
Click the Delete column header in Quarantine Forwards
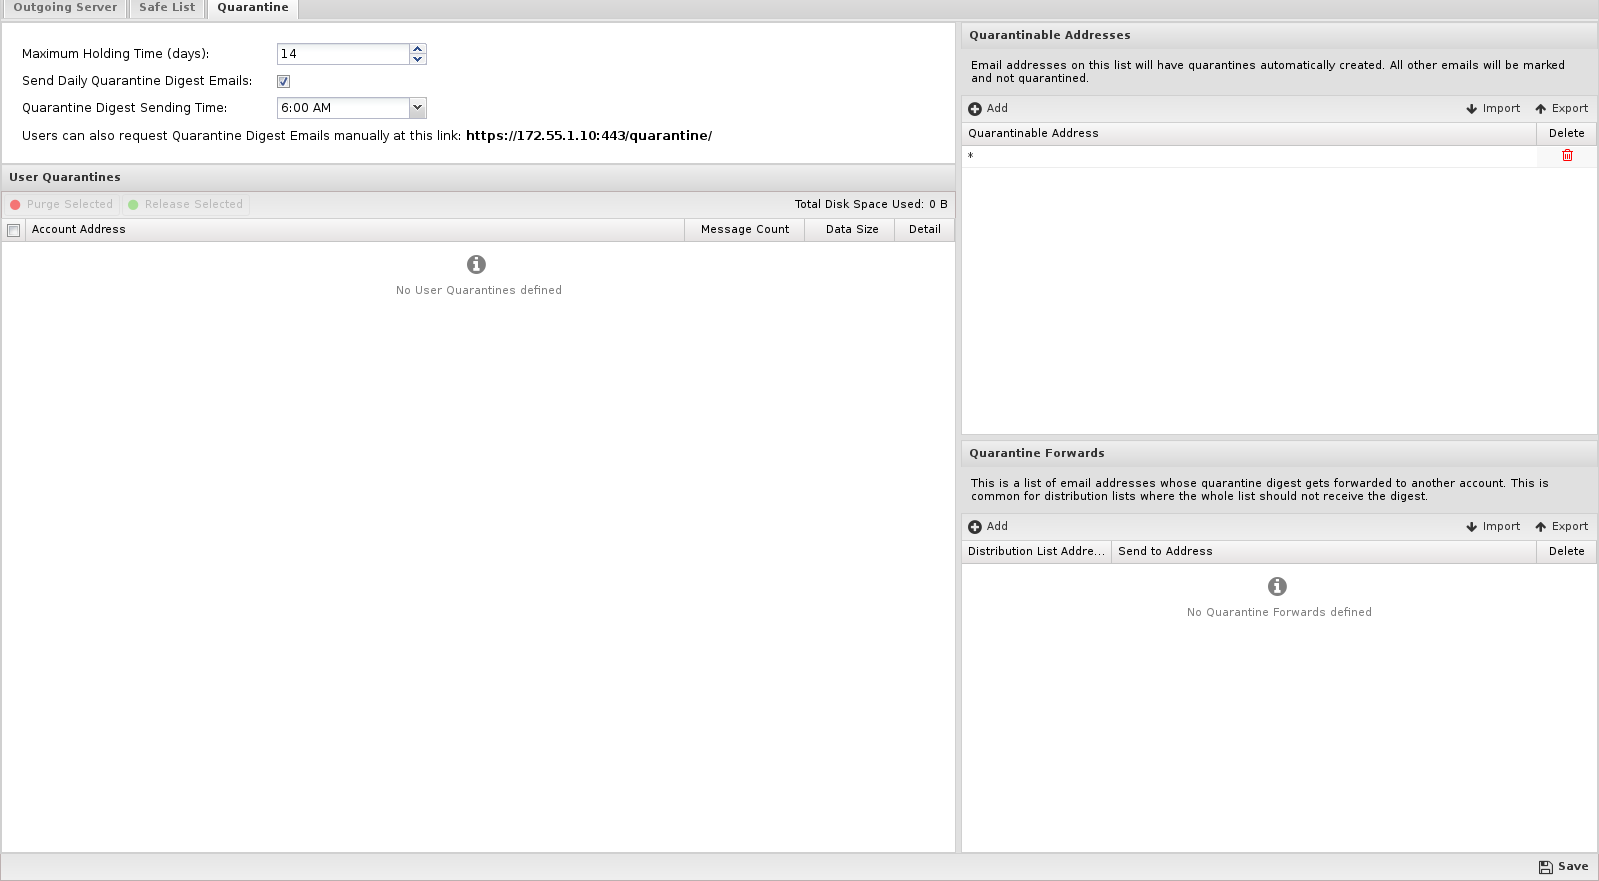(x=1567, y=551)
